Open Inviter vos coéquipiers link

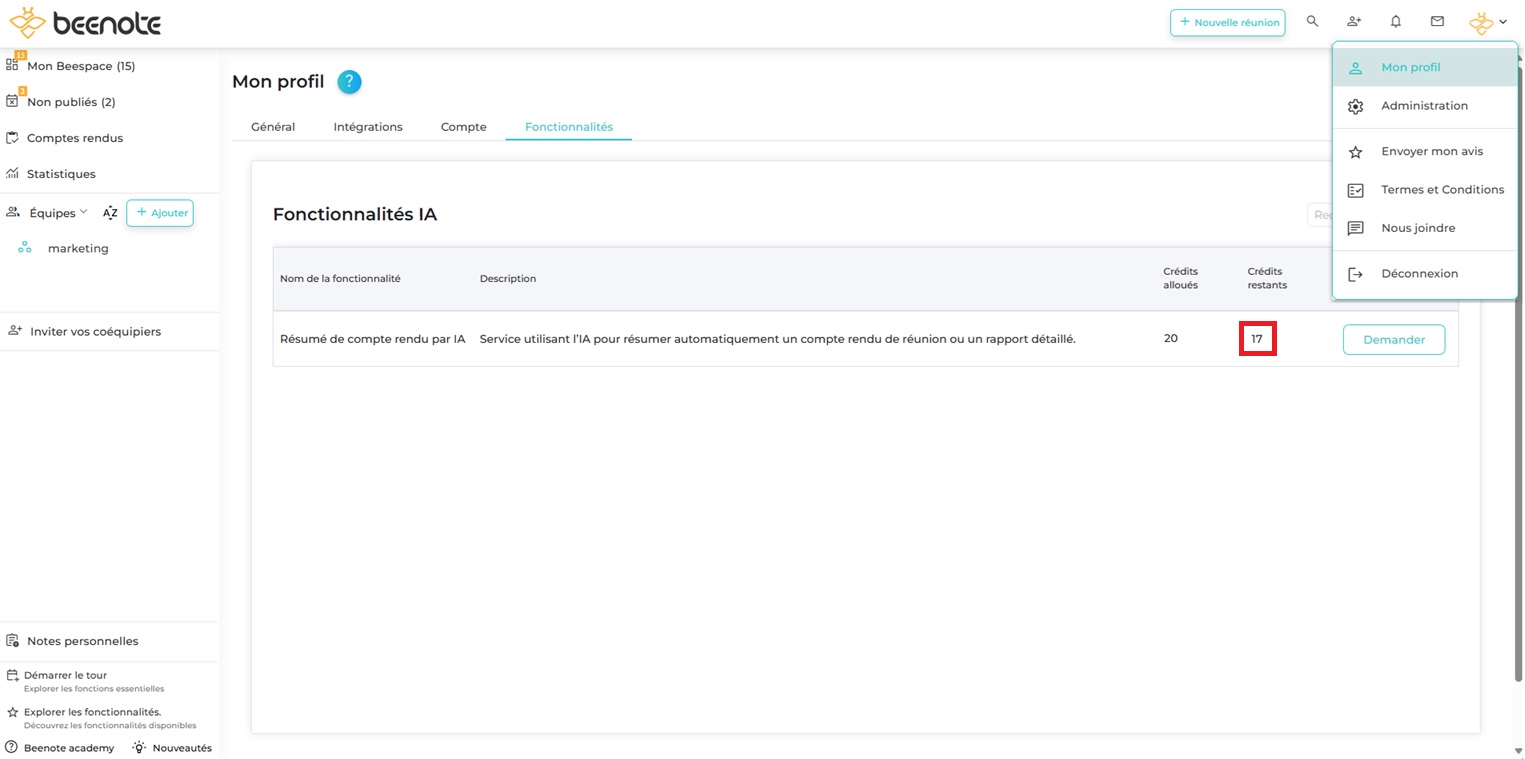(95, 332)
